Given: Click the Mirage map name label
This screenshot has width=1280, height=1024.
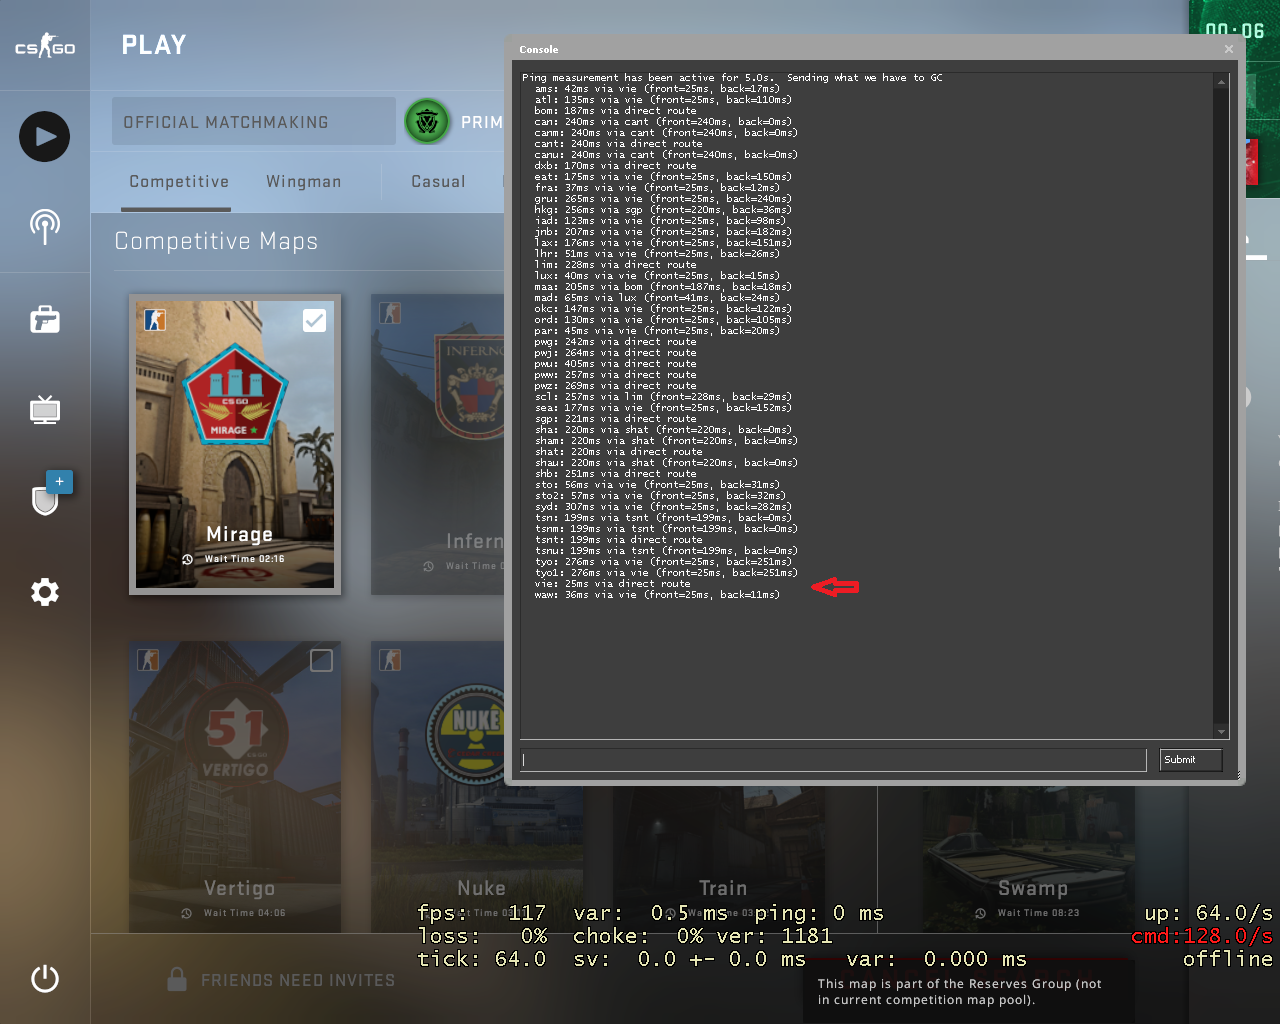Looking at the screenshot, I should pyautogui.click(x=239, y=534).
